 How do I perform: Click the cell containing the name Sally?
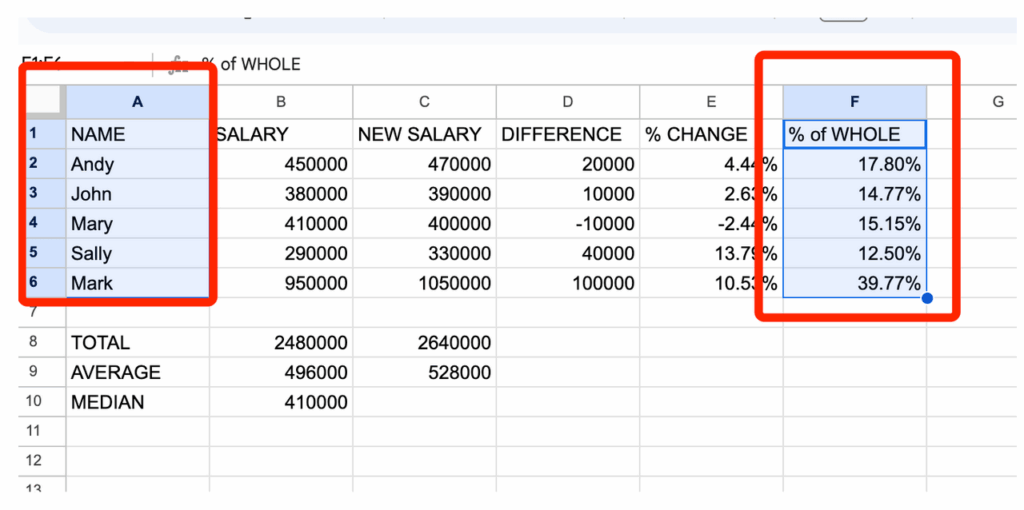pyautogui.click(x=137, y=253)
